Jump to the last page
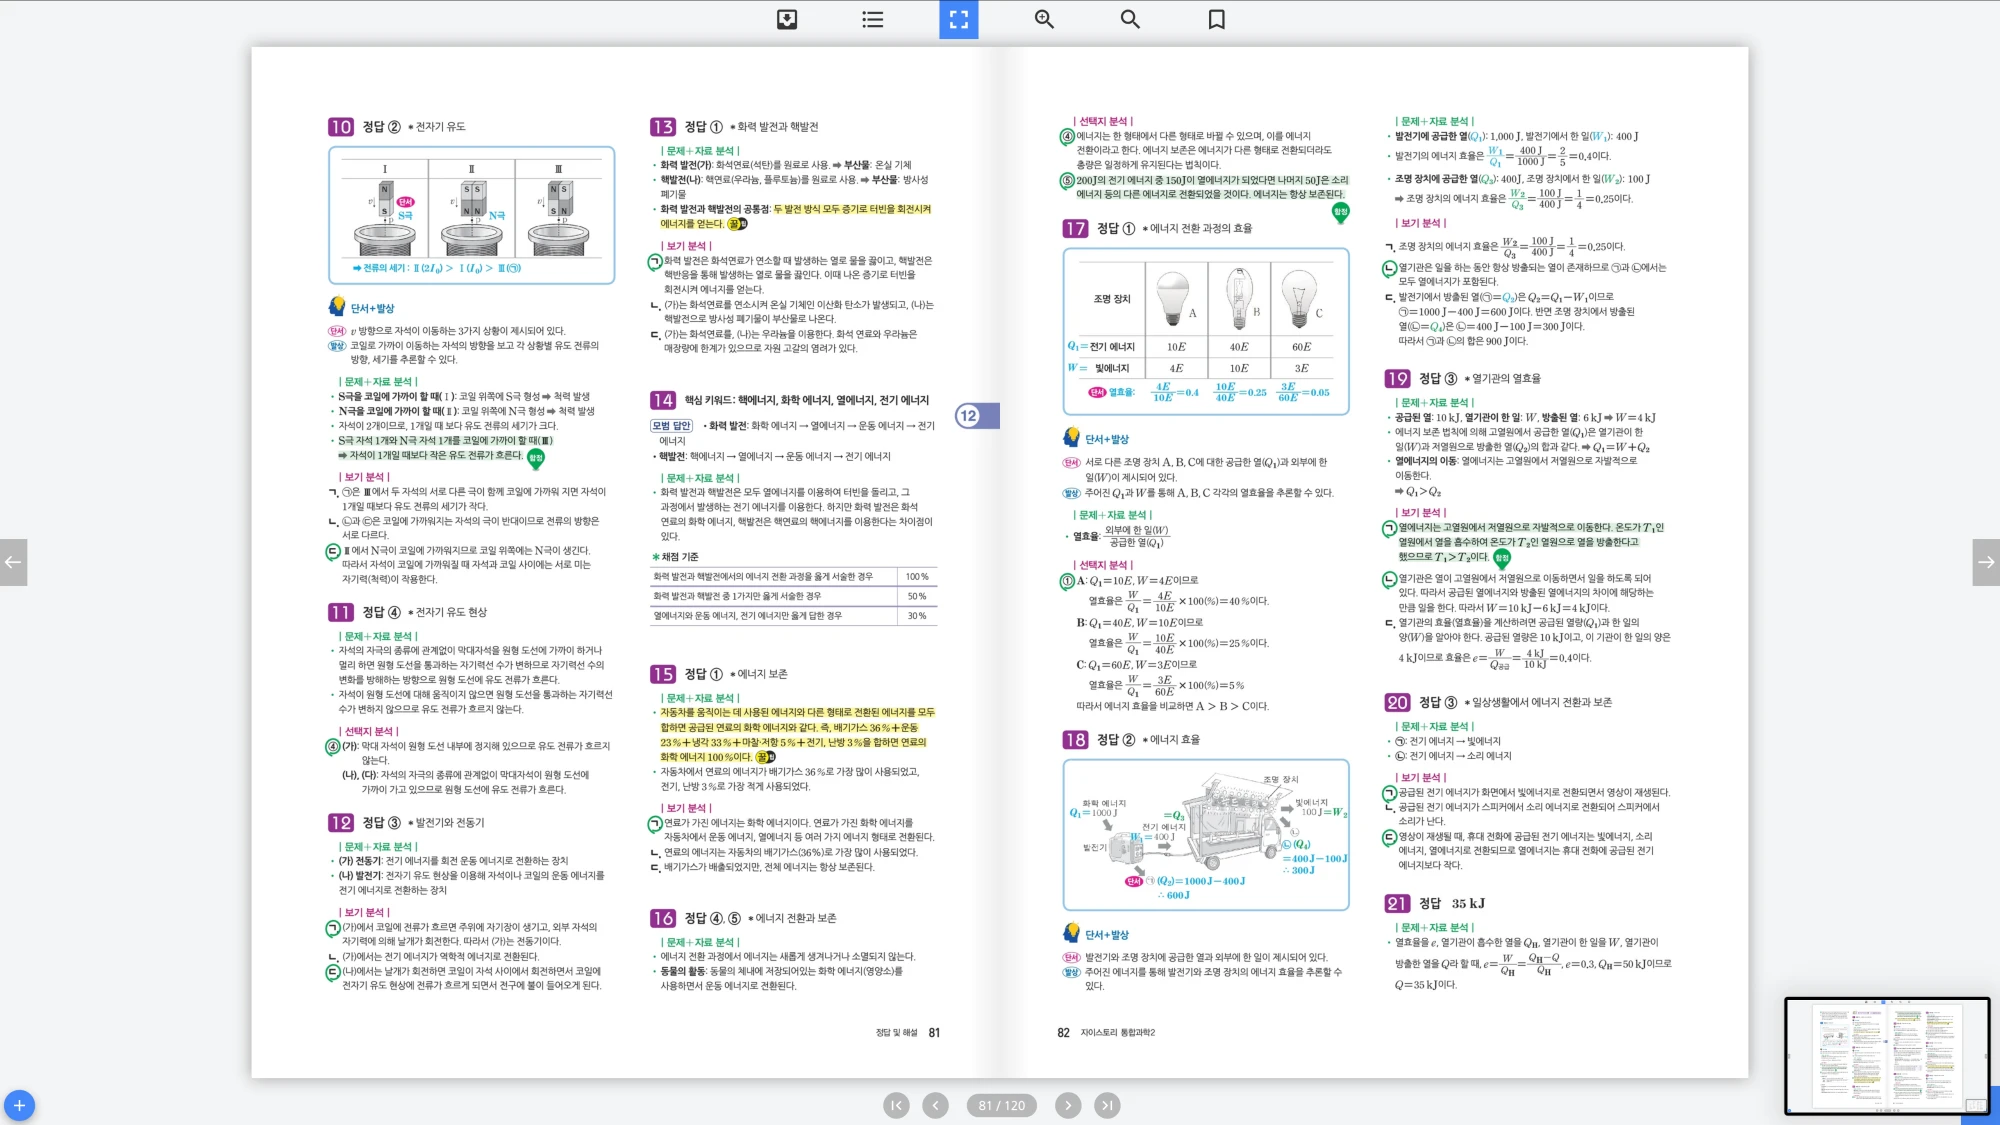 1106,1105
